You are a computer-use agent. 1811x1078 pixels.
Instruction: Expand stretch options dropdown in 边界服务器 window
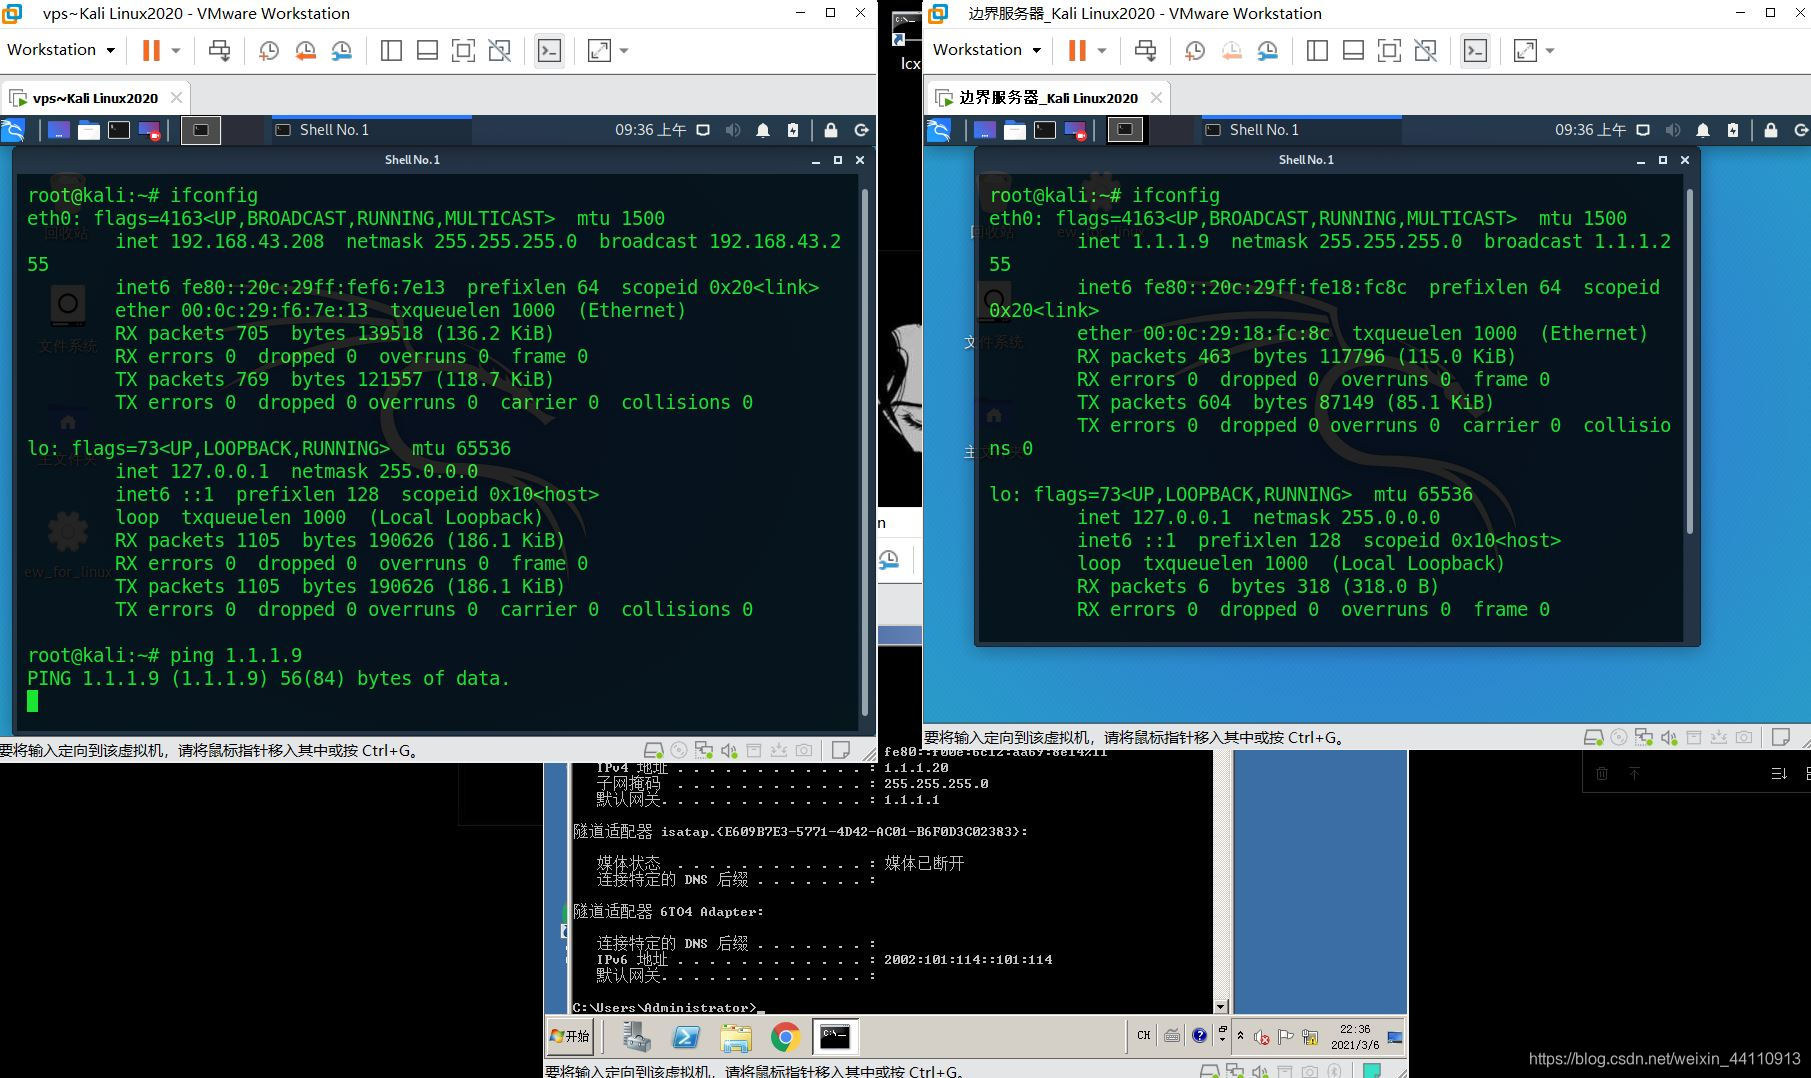coord(1550,50)
